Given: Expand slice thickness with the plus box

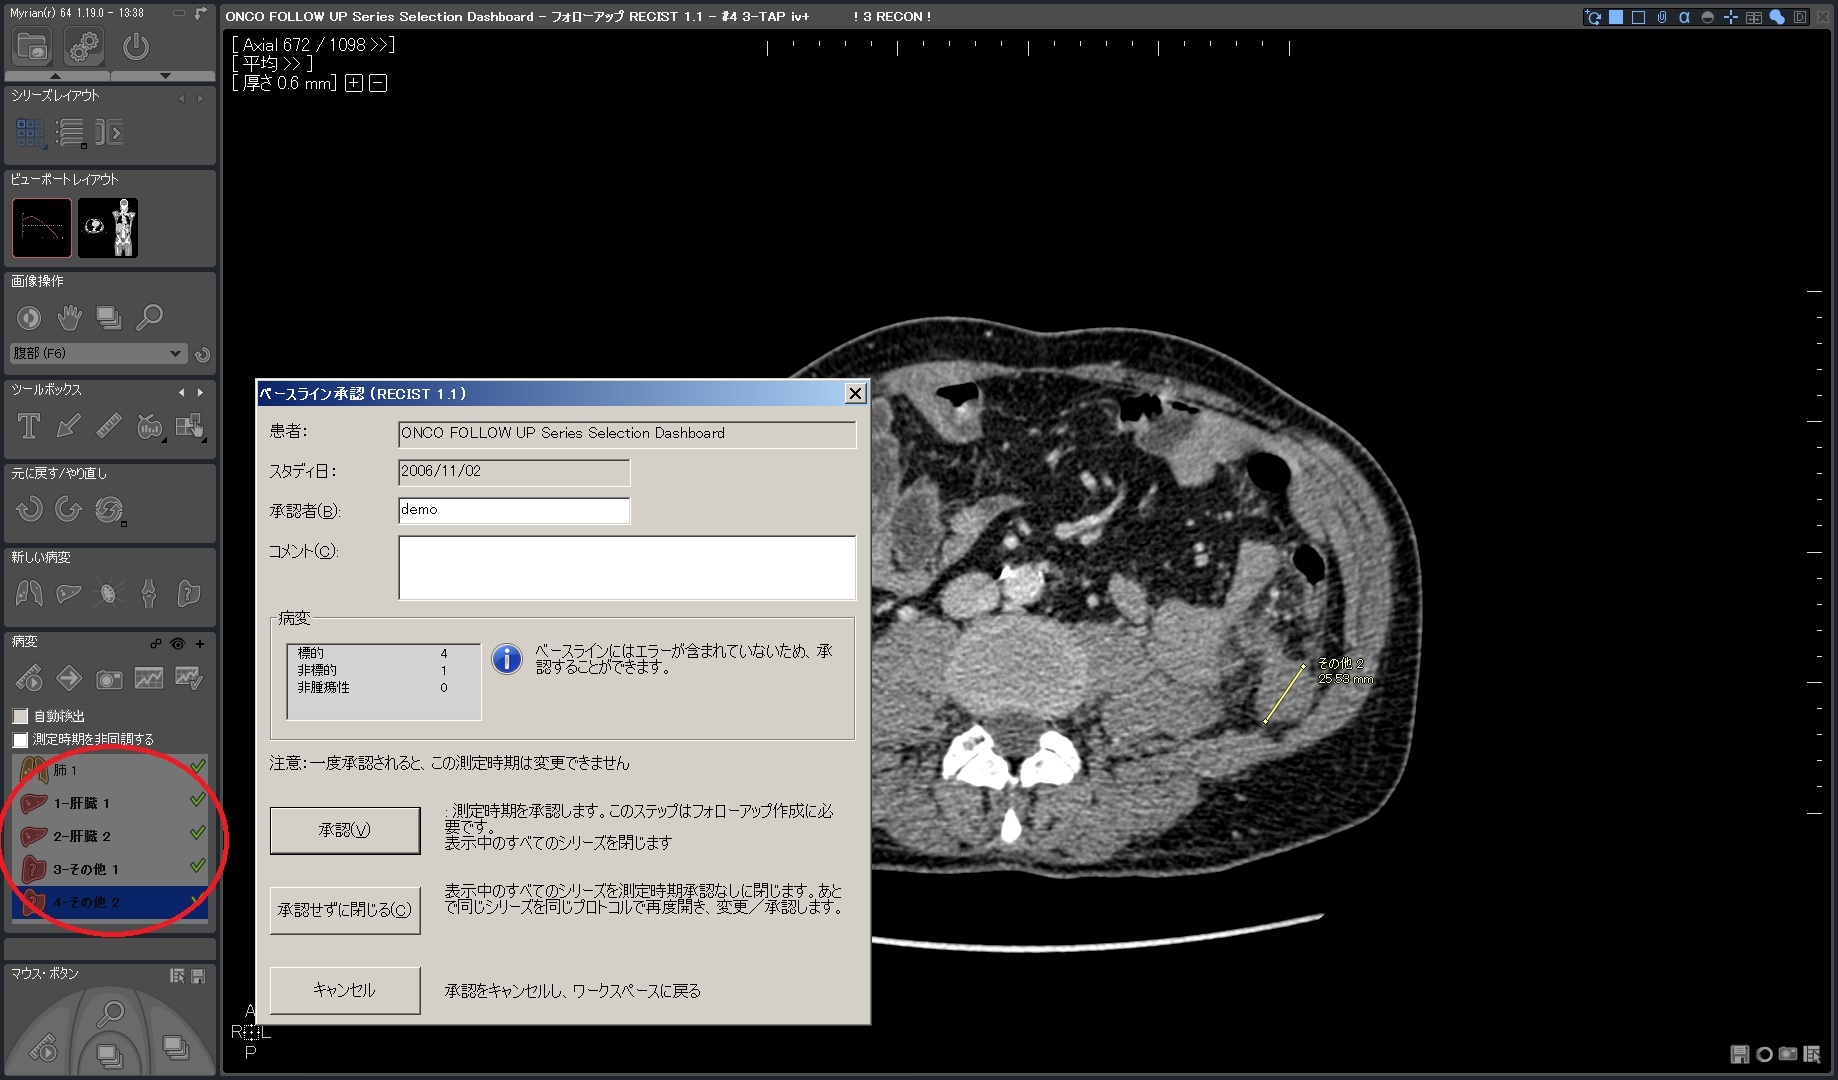Looking at the screenshot, I should point(353,83).
